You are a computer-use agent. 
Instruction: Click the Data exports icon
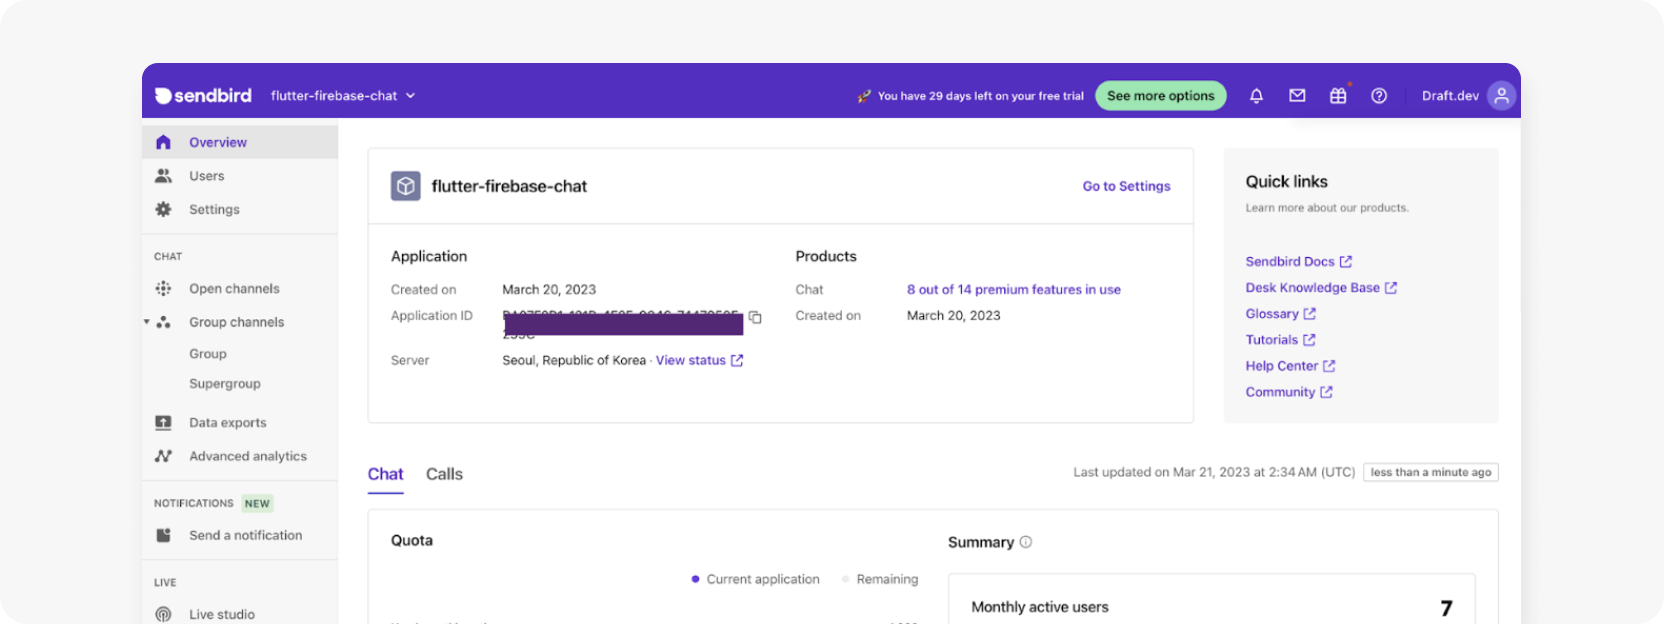coord(163,423)
